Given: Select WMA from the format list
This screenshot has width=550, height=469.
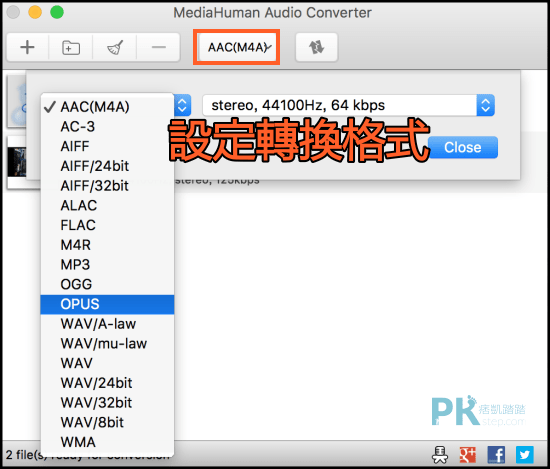Looking at the screenshot, I should [x=107, y=442].
